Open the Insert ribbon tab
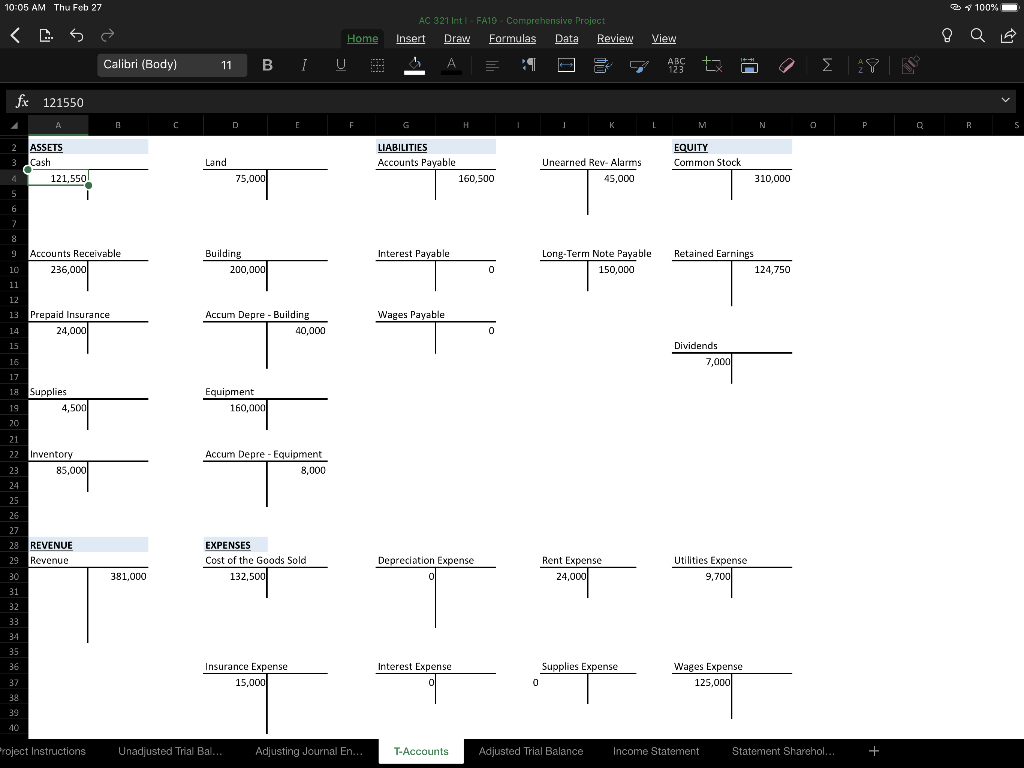 point(410,39)
